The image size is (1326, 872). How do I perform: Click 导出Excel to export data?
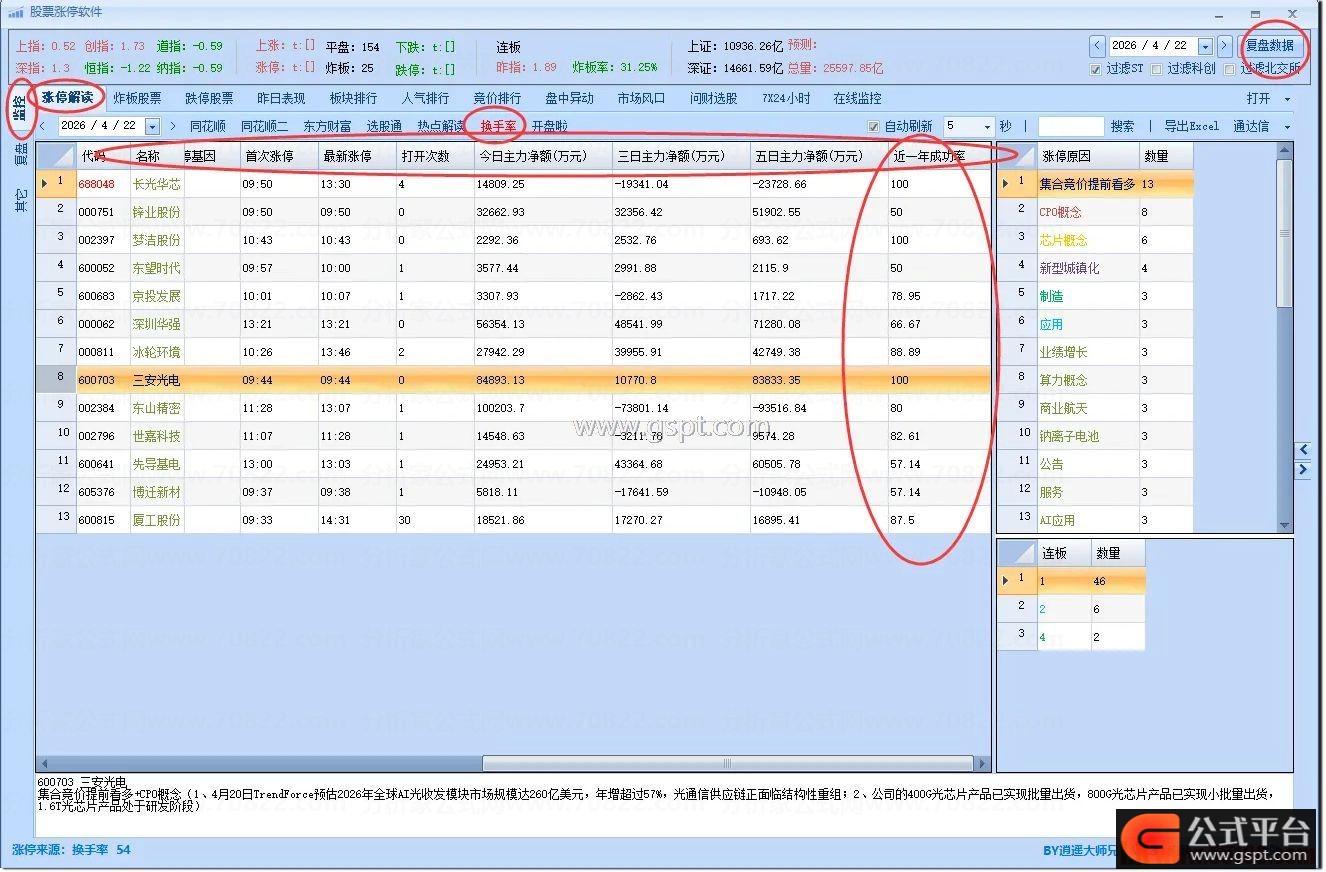click(x=1191, y=126)
